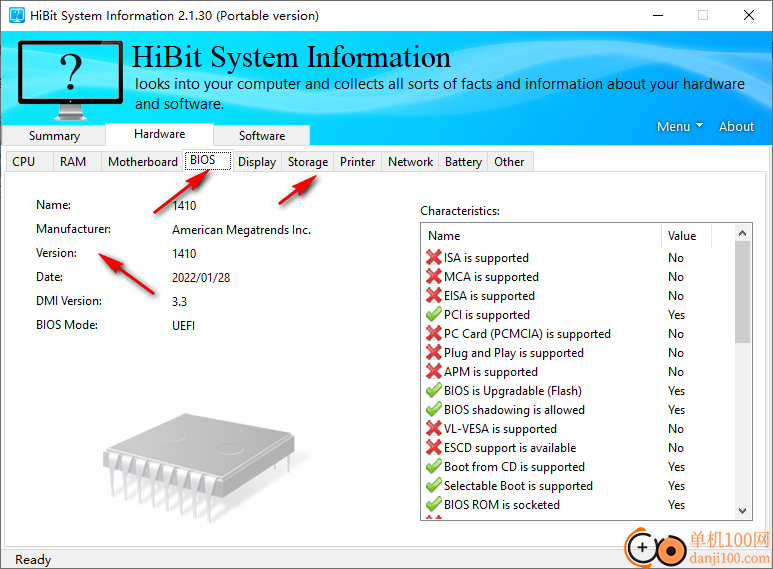The height and width of the screenshot is (569, 773).
Task: Click the Characteristics scrollbar down arrow
Action: [742, 511]
